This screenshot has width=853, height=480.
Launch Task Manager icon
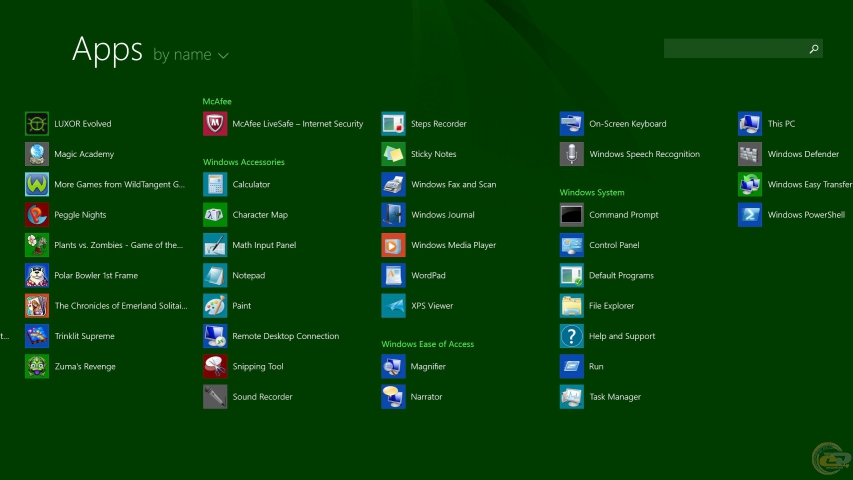[x=572, y=397]
